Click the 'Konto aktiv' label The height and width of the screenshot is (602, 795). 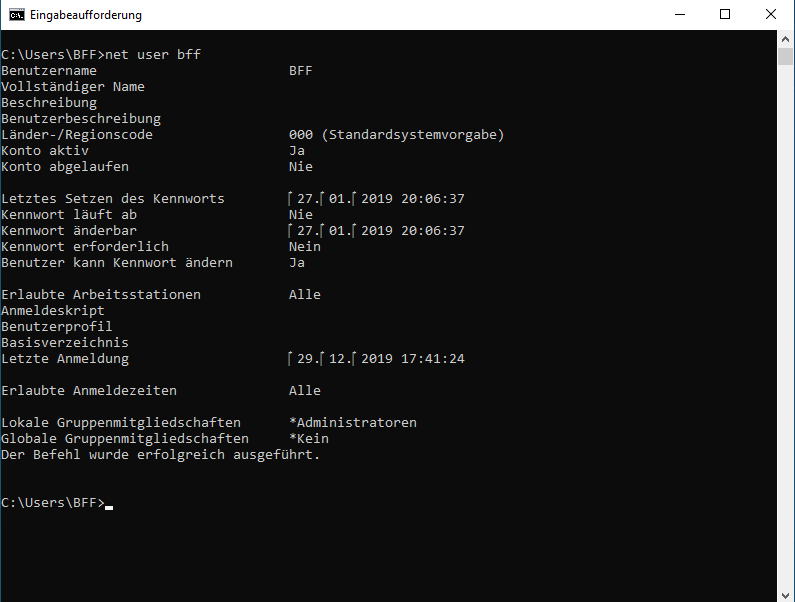coord(45,151)
